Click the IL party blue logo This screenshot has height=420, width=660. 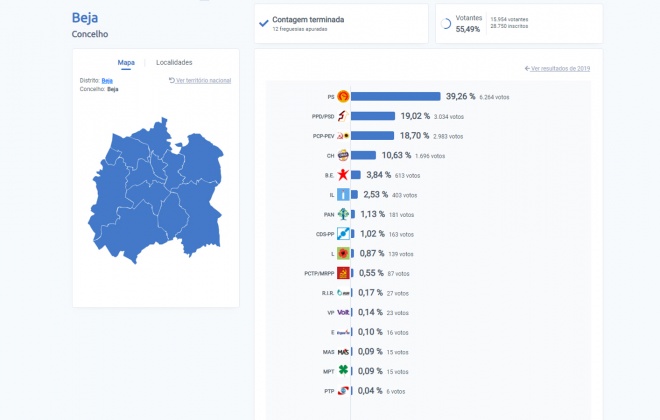click(343, 194)
